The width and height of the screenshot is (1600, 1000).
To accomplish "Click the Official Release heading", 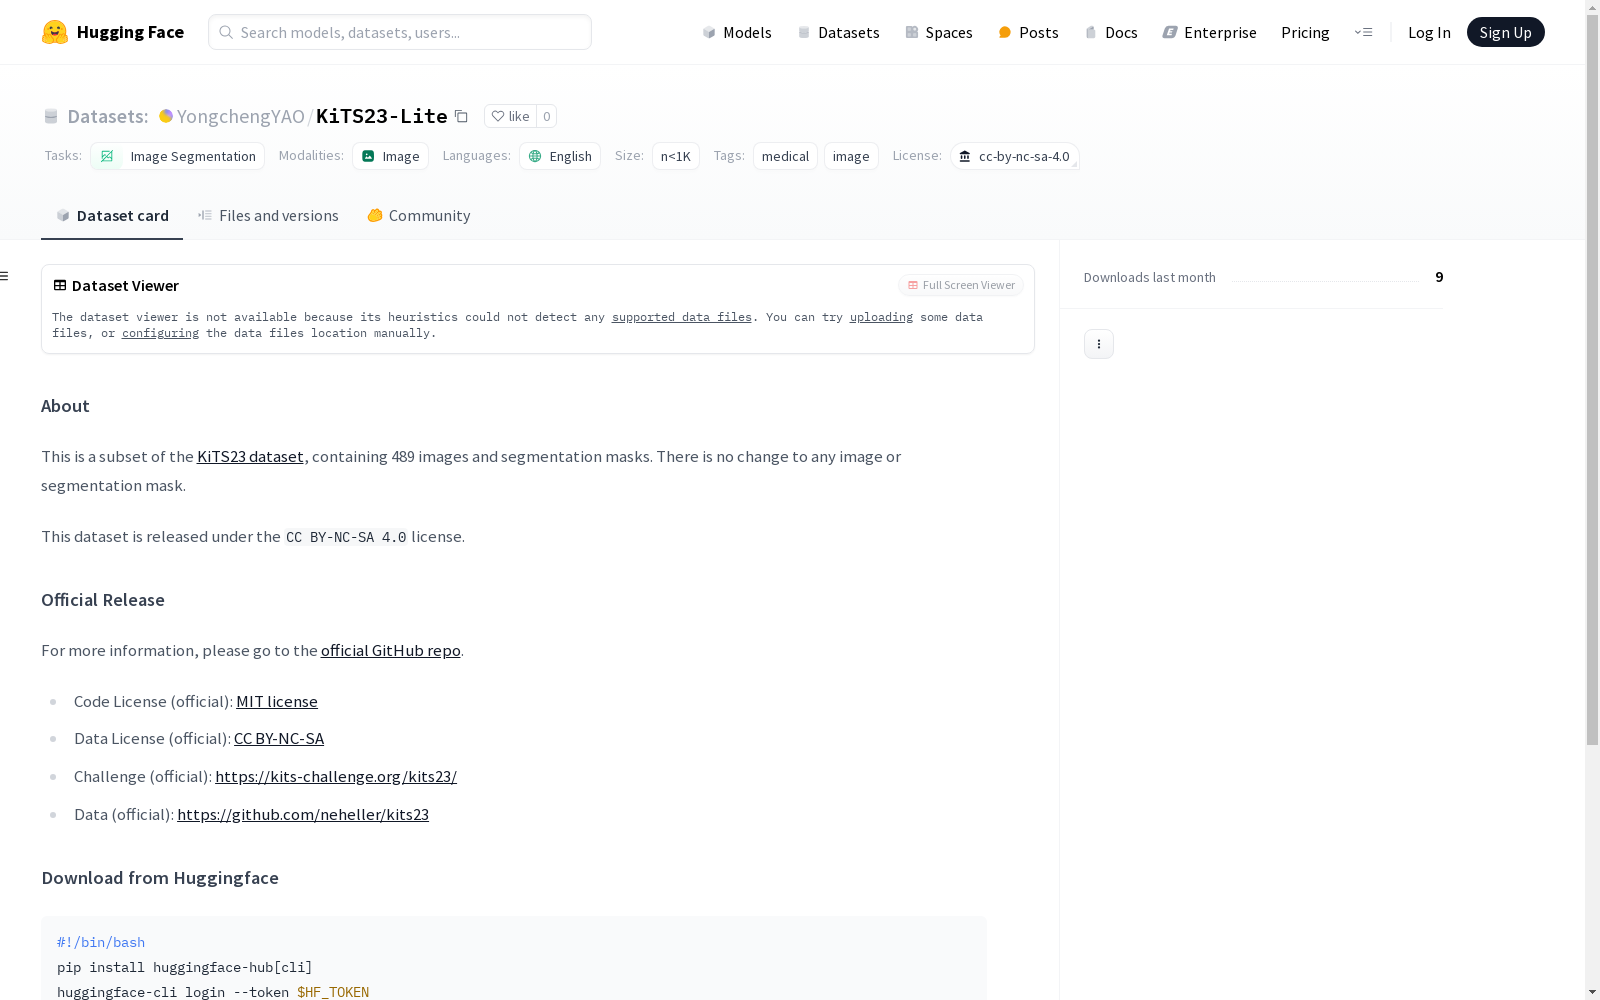I will 103,600.
